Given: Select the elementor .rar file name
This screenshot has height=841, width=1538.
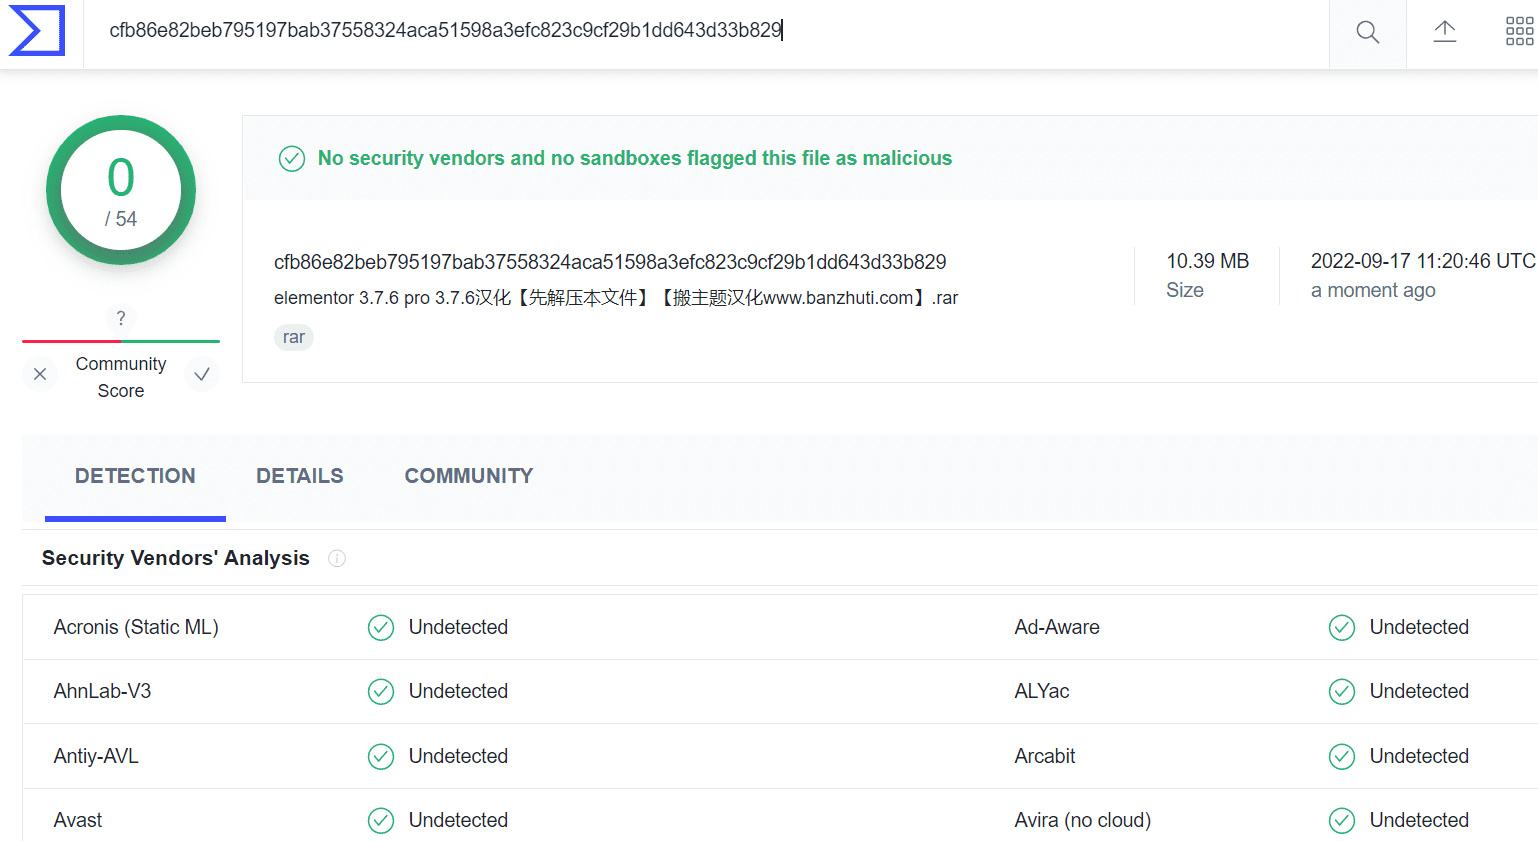Looking at the screenshot, I should [x=616, y=298].
